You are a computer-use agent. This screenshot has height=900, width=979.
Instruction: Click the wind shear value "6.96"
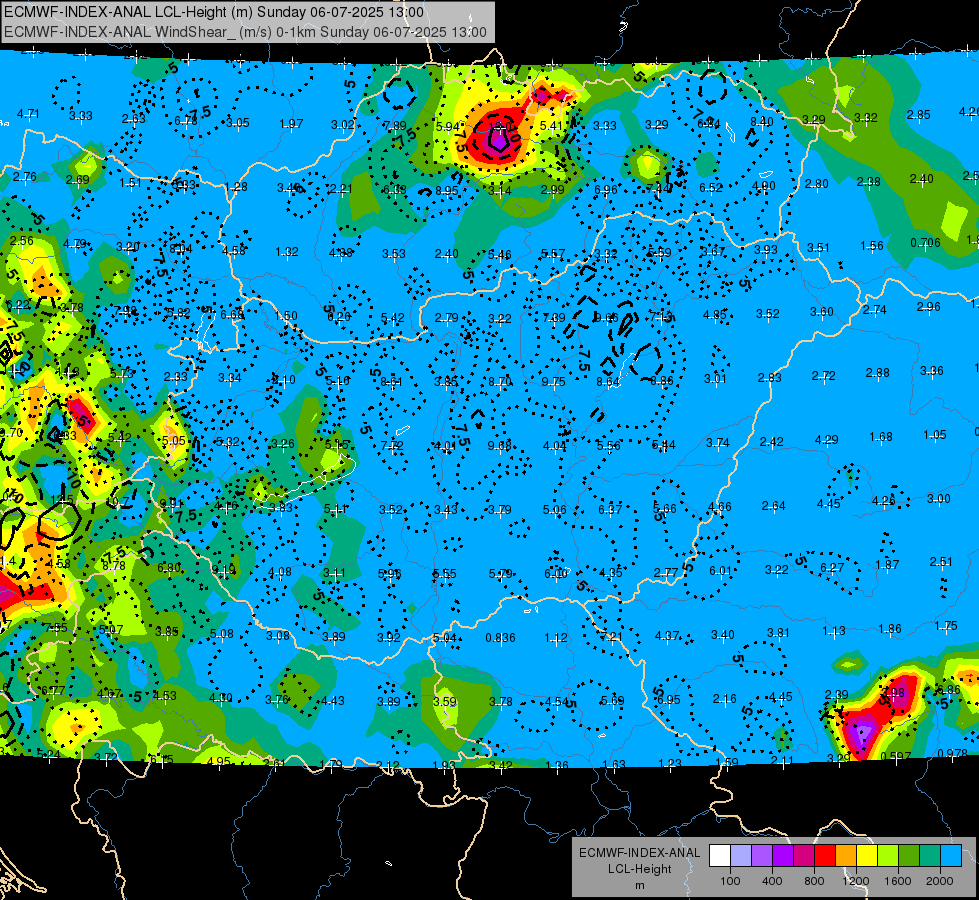[606, 189]
